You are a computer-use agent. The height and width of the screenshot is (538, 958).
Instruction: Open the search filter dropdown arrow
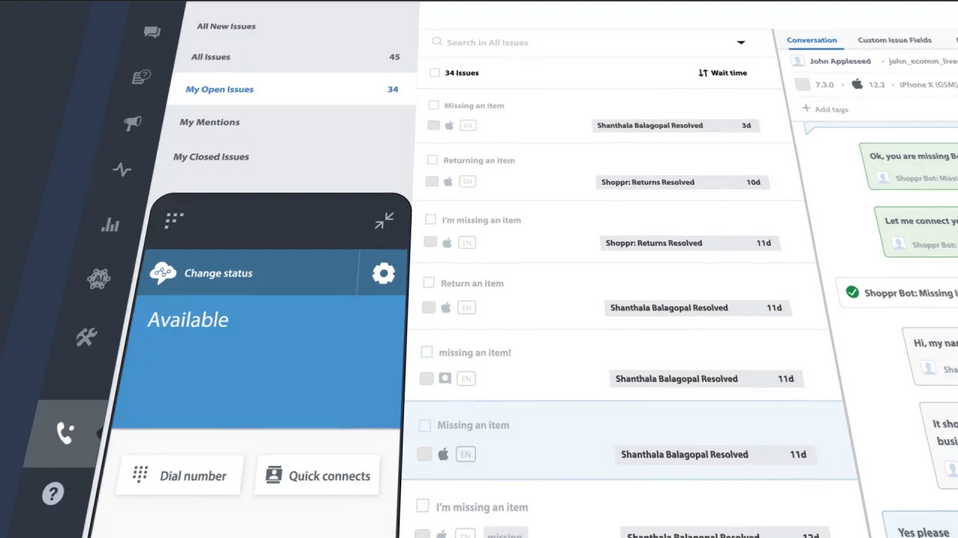(x=740, y=42)
